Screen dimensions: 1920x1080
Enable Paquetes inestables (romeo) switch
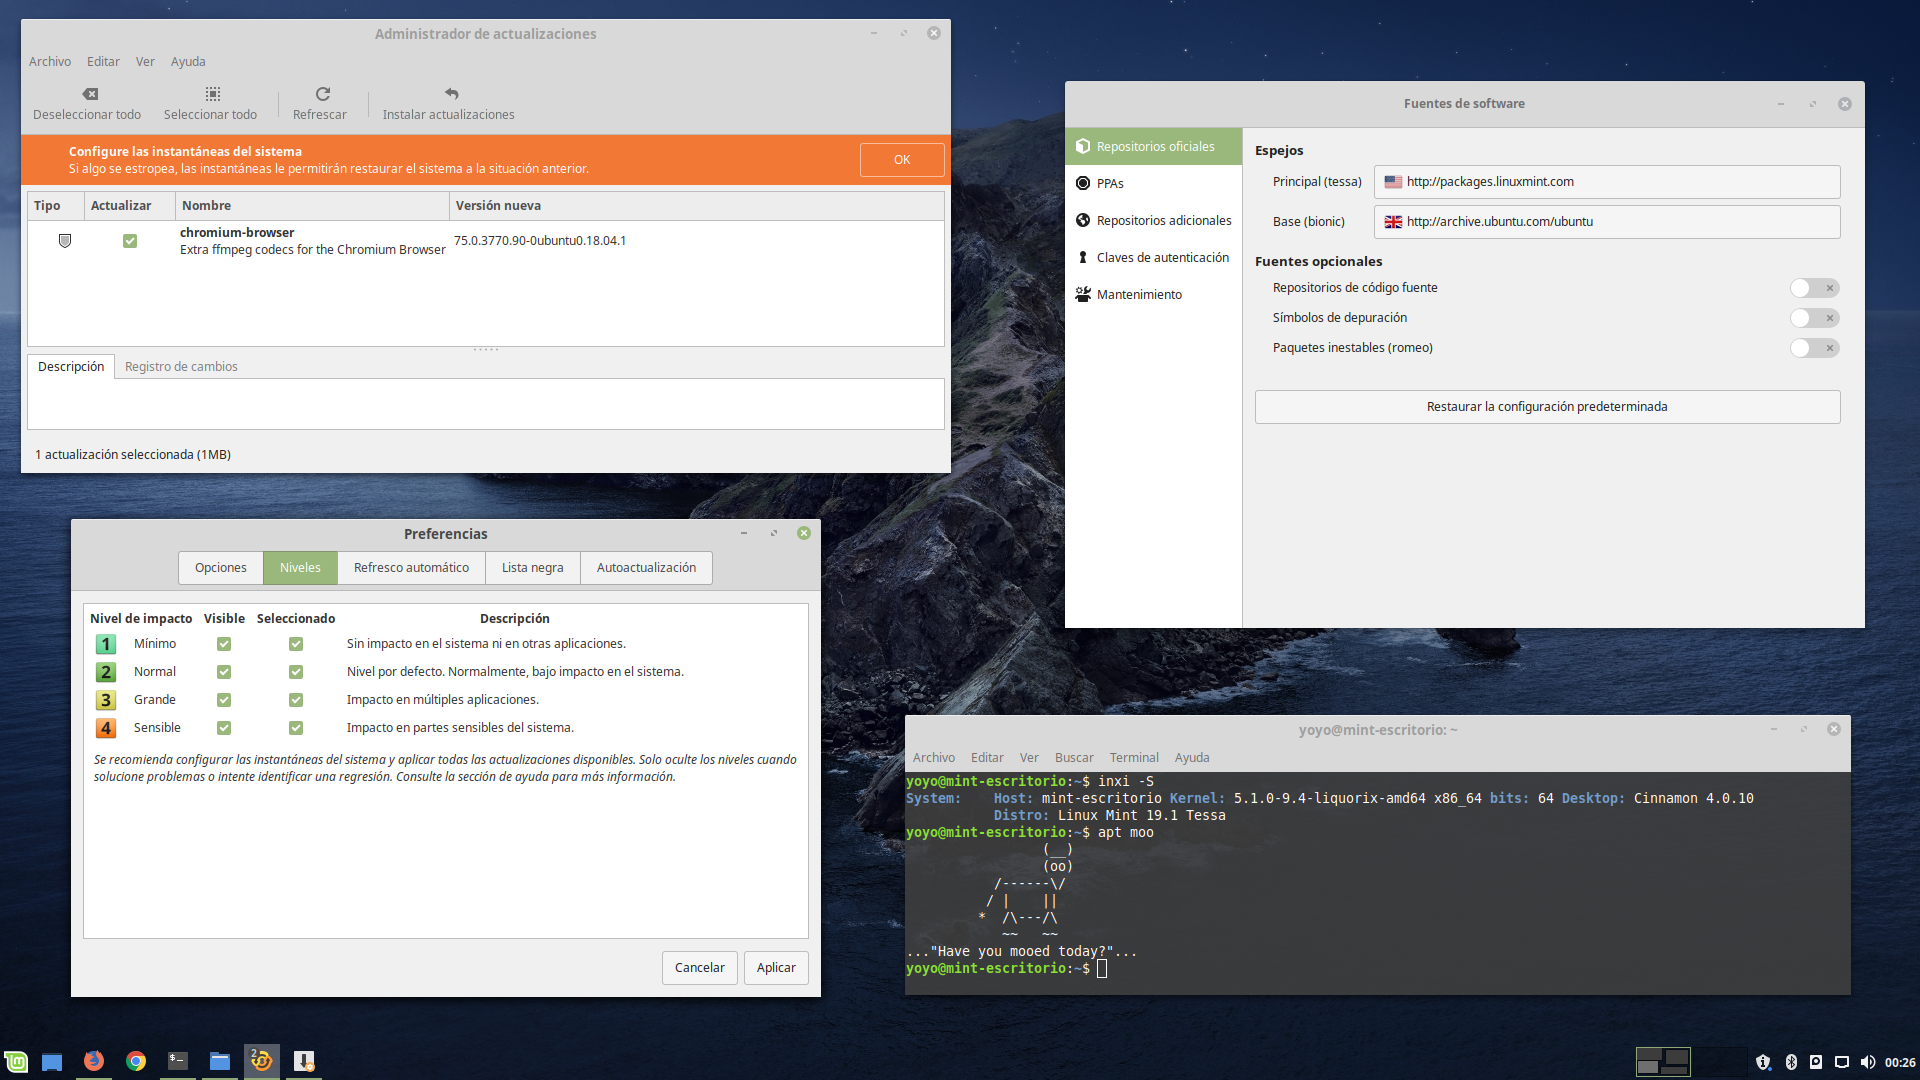pos(1814,348)
